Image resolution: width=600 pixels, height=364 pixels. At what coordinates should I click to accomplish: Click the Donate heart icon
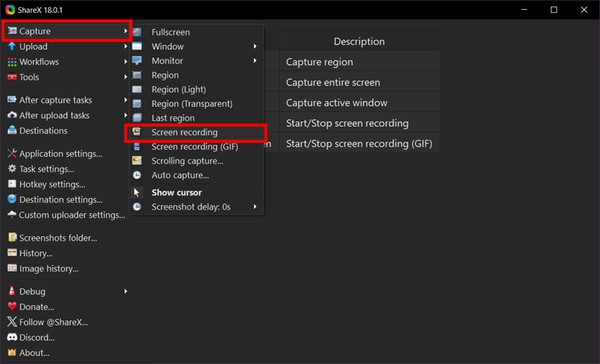coord(12,306)
